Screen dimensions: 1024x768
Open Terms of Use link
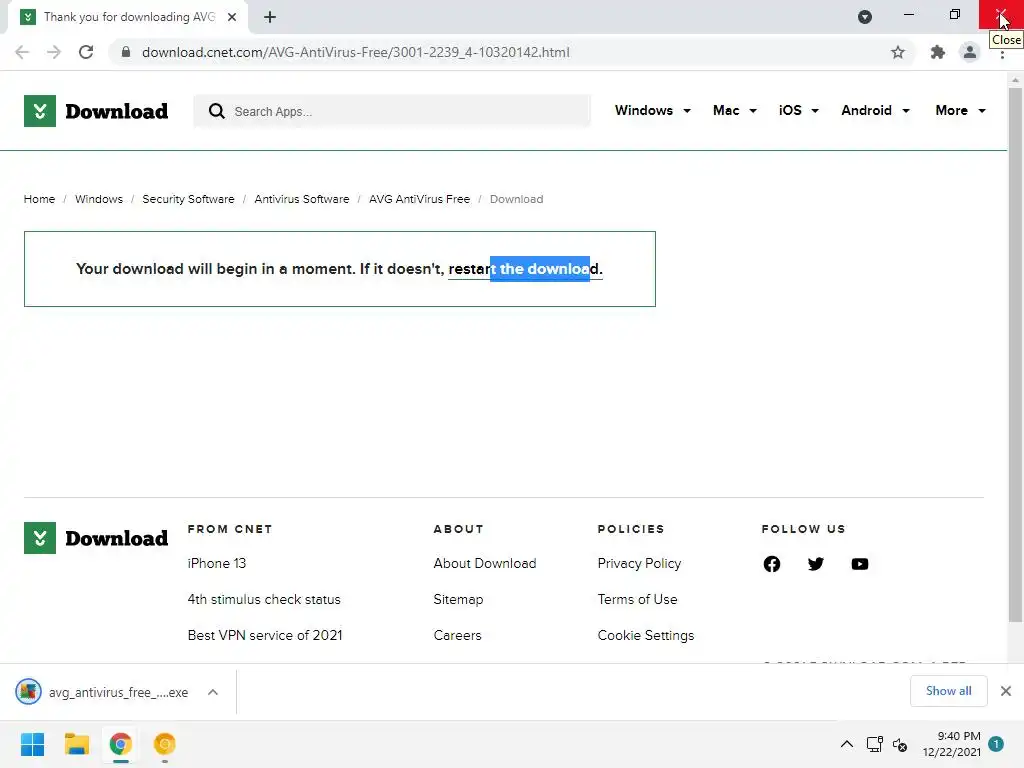click(x=637, y=599)
